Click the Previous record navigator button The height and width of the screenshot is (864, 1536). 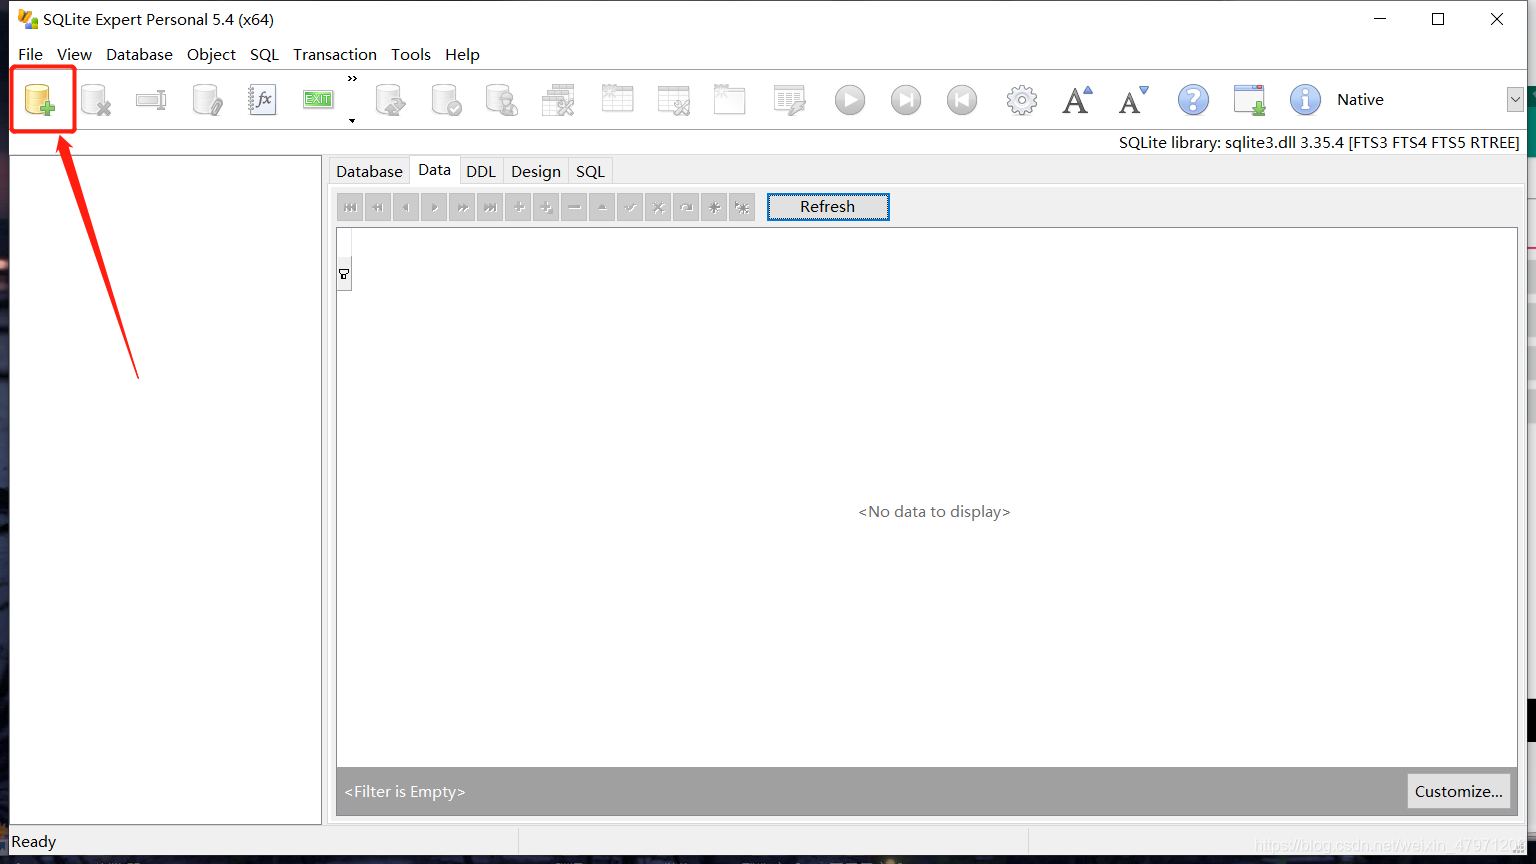pyautogui.click(x=406, y=207)
